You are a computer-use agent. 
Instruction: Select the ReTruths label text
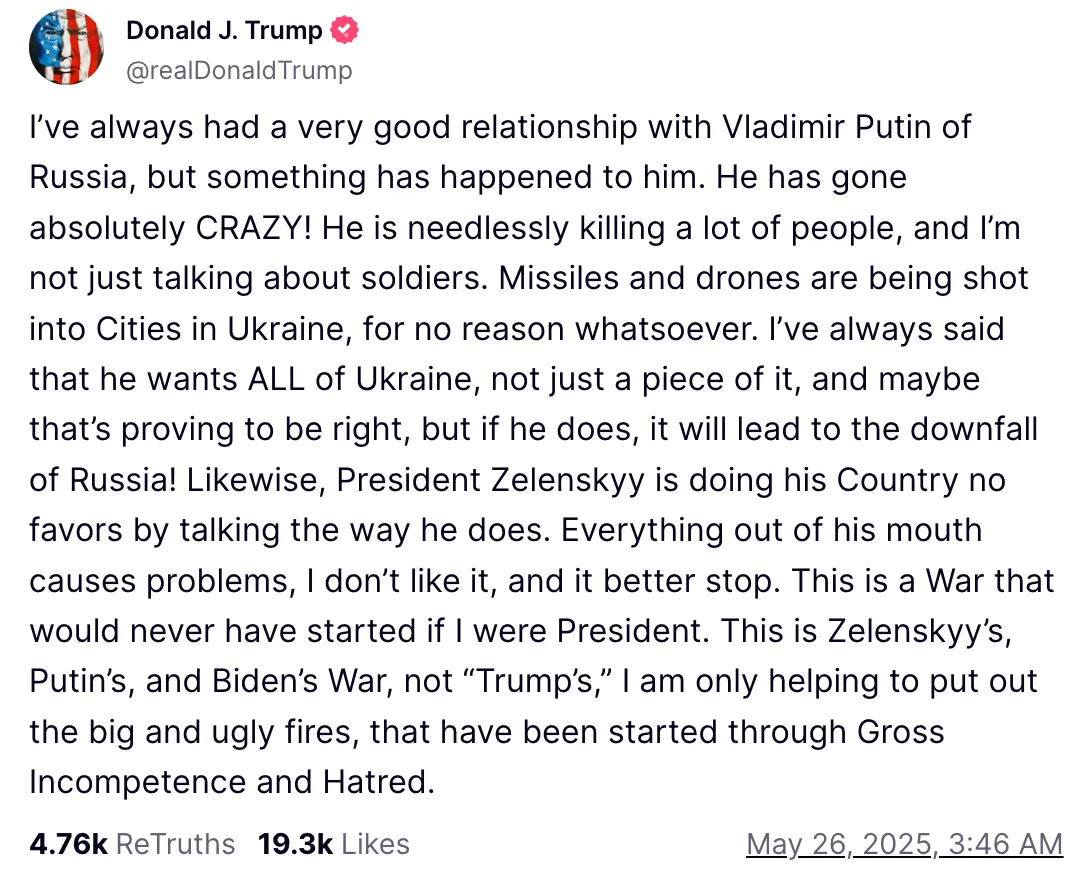[x=176, y=844]
